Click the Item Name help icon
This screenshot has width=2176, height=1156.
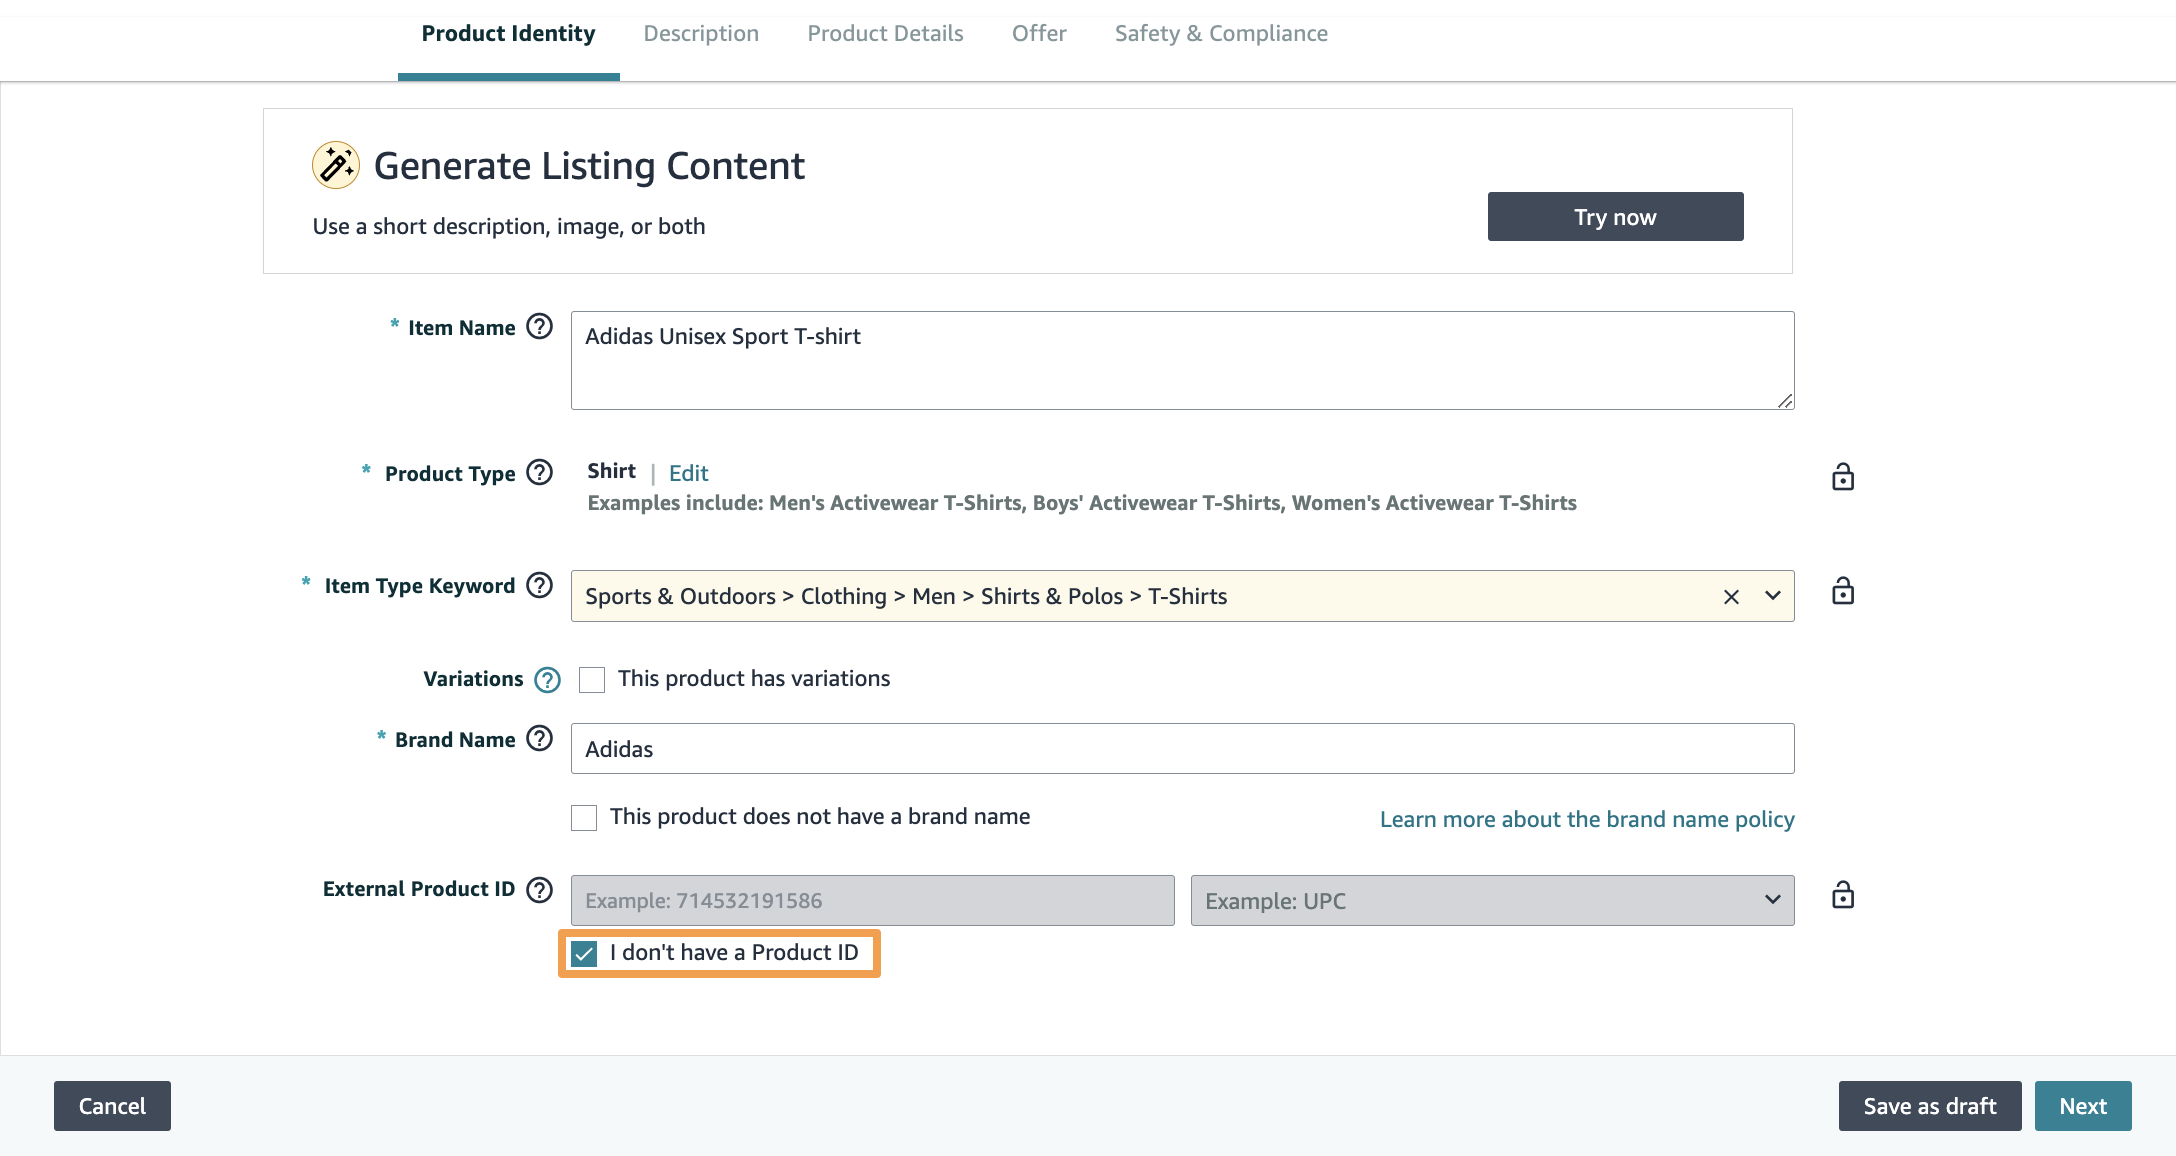[x=539, y=327]
